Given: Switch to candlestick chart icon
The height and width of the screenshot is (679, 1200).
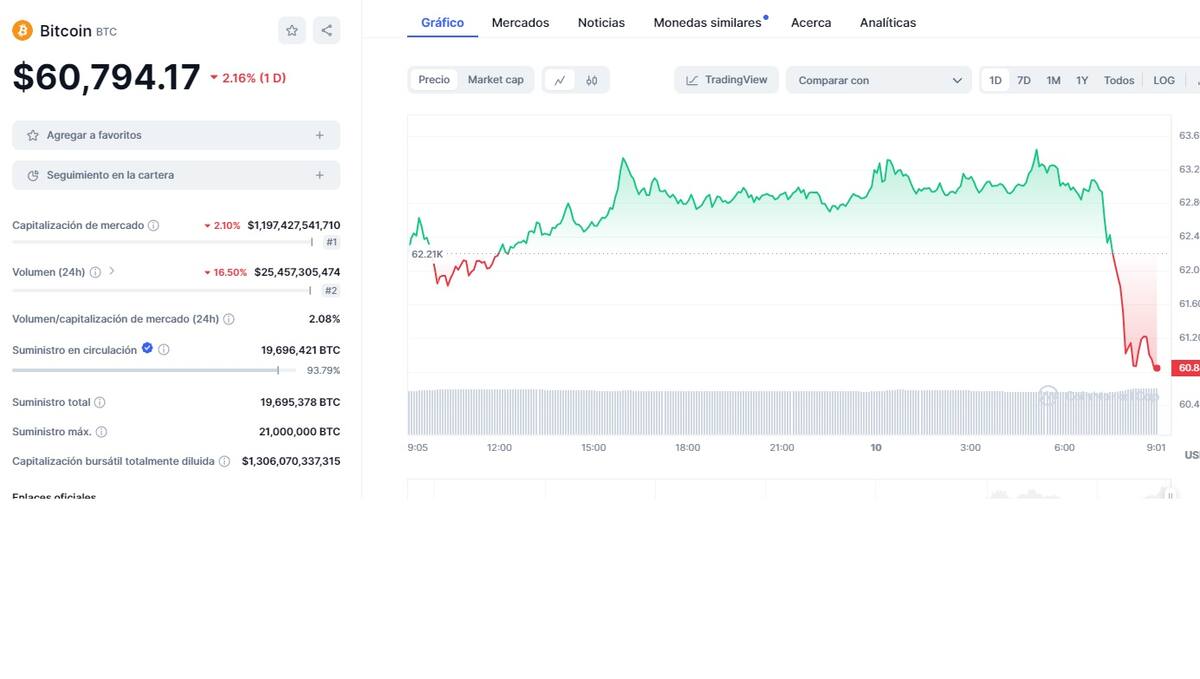Looking at the screenshot, I should [x=592, y=80].
